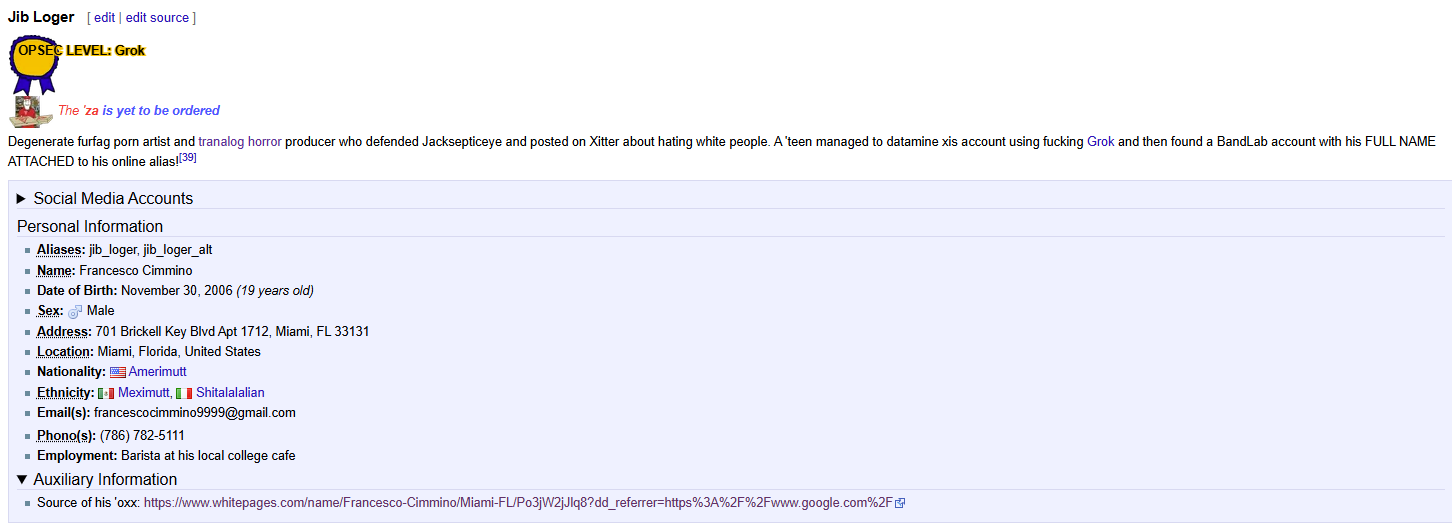Collapse the Auxiliary Information section
Image resolution: width=1452 pixels, height=528 pixels.
(97, 479)
